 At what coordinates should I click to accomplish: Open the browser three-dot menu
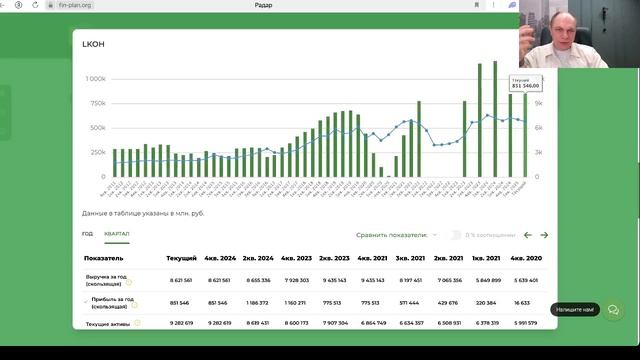[493, 5]
